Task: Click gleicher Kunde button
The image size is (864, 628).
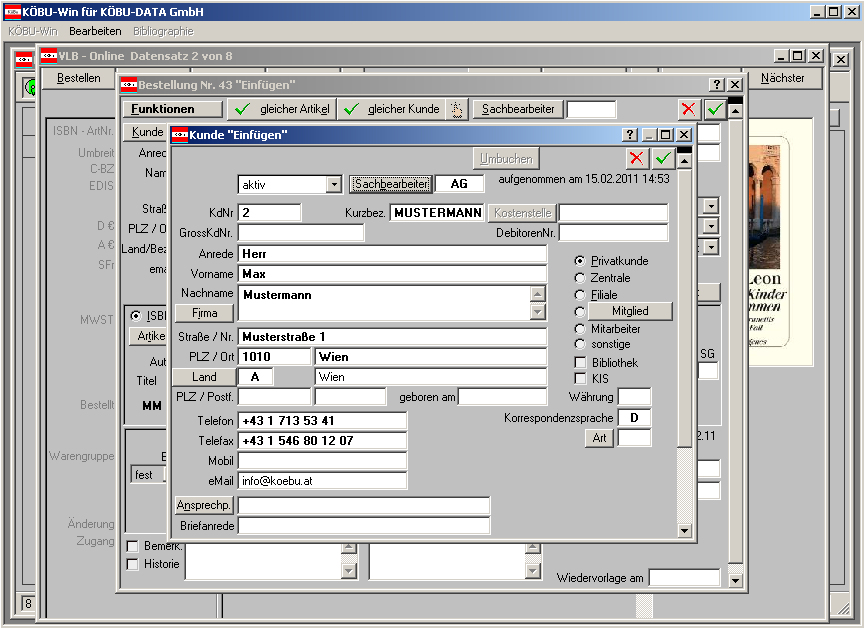Action: [x=392, y=109]
